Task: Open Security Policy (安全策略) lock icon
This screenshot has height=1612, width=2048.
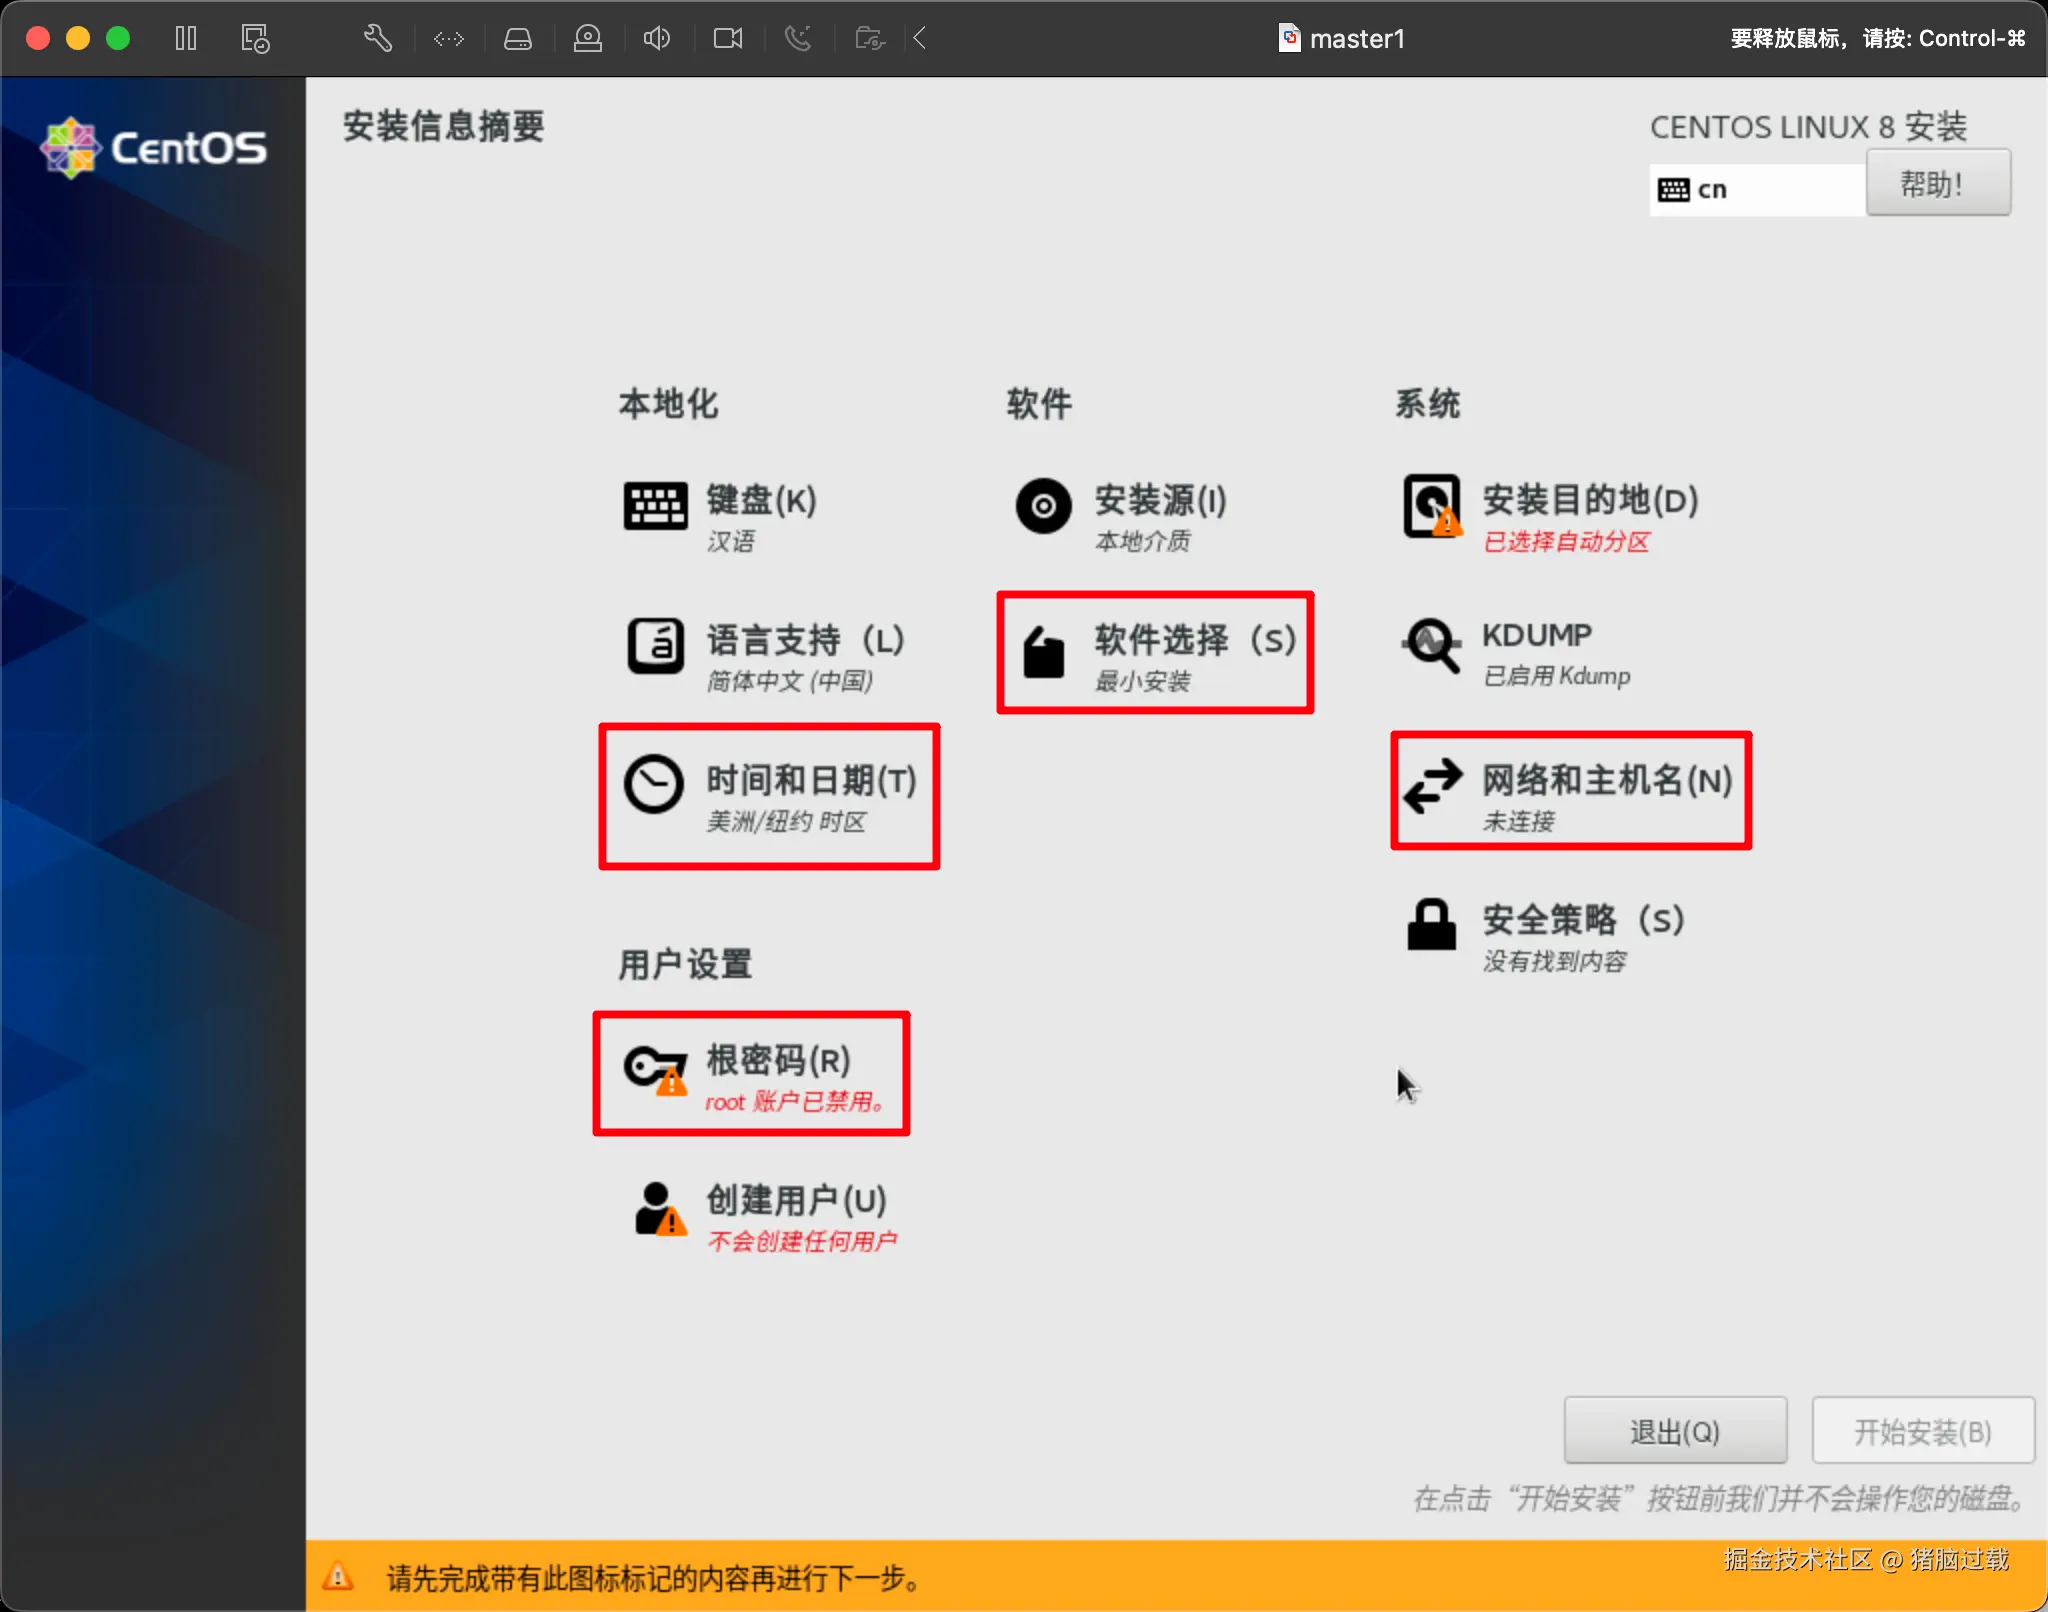Action: (x=1432, y=924)
